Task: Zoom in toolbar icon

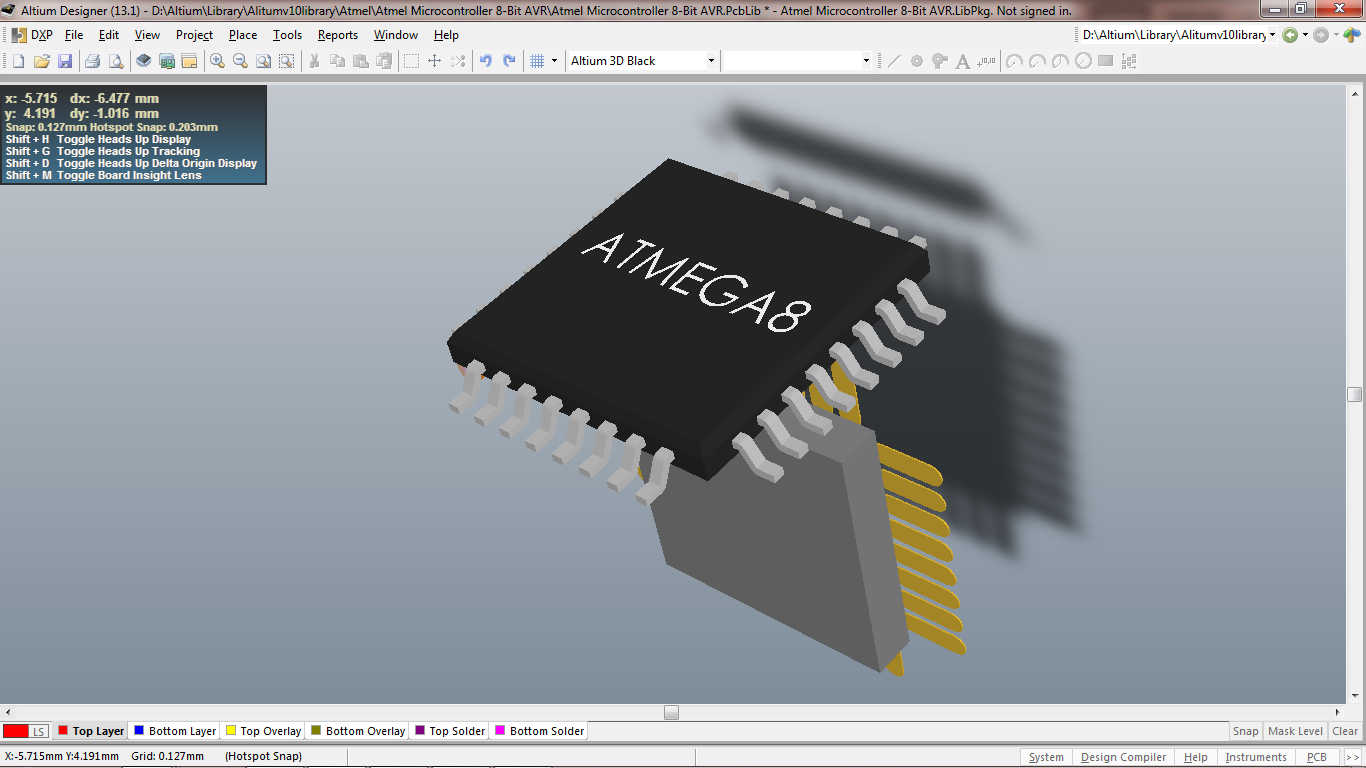Action: (x=217, y=61)
